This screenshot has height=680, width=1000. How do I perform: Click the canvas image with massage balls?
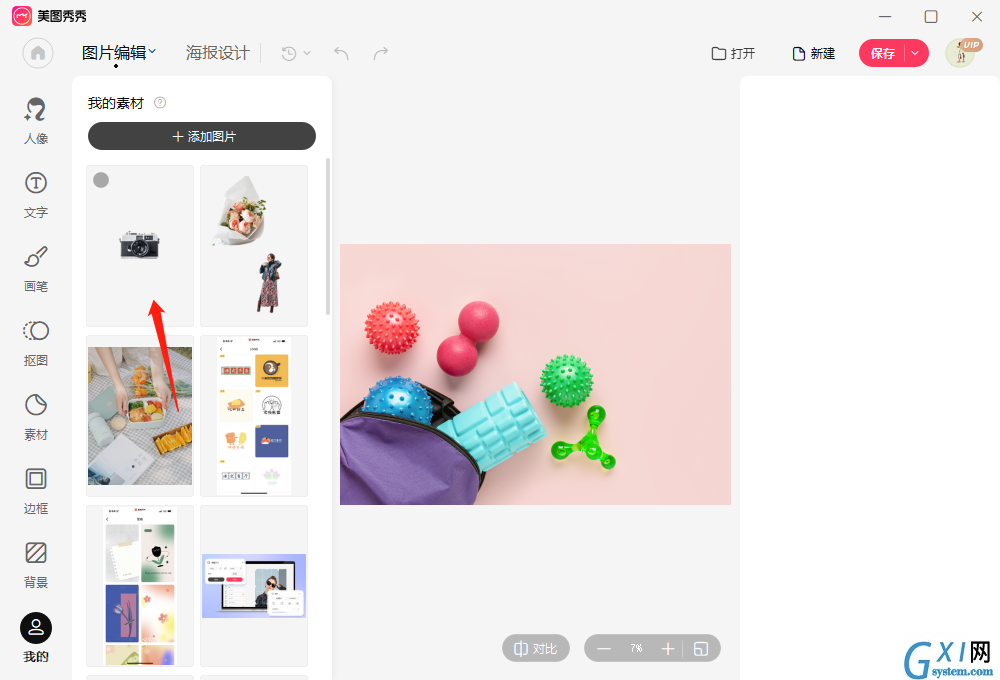[x=535, y=374]
